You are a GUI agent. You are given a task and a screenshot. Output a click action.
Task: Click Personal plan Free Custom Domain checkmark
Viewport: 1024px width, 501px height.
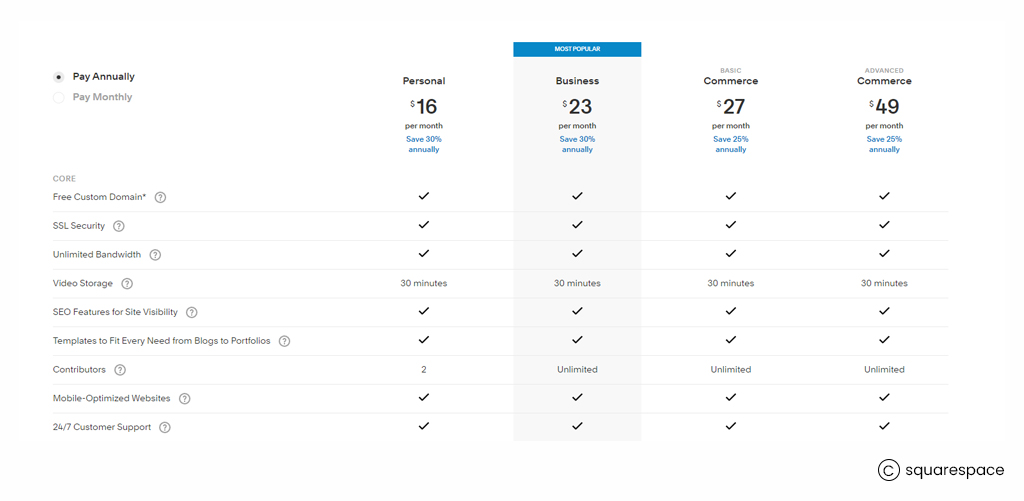(x=424, y=195)
